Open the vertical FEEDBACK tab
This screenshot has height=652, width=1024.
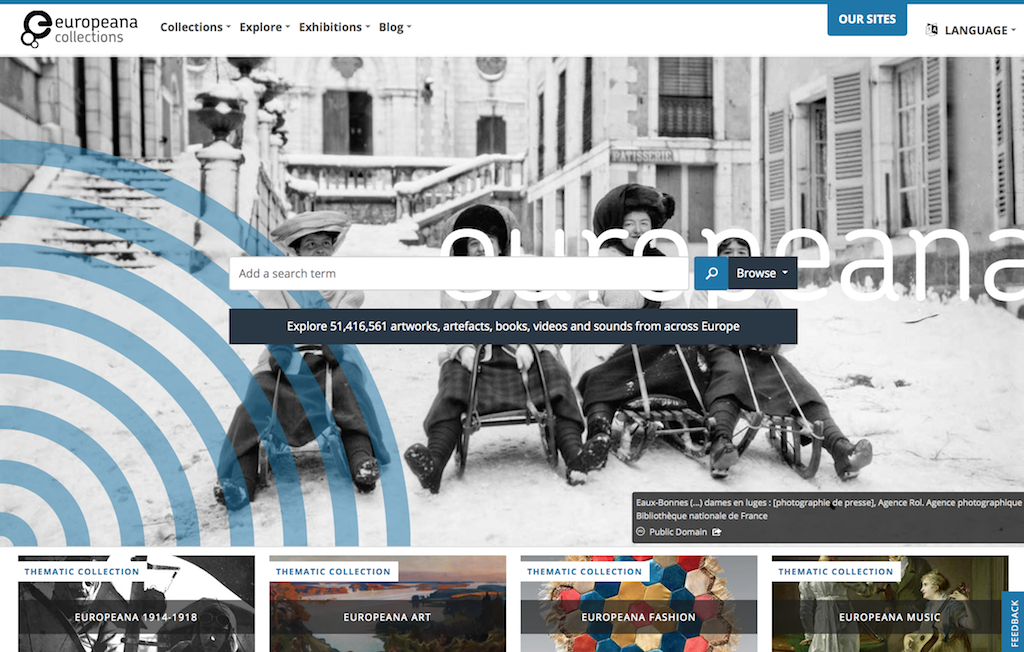pos(1014,620)
